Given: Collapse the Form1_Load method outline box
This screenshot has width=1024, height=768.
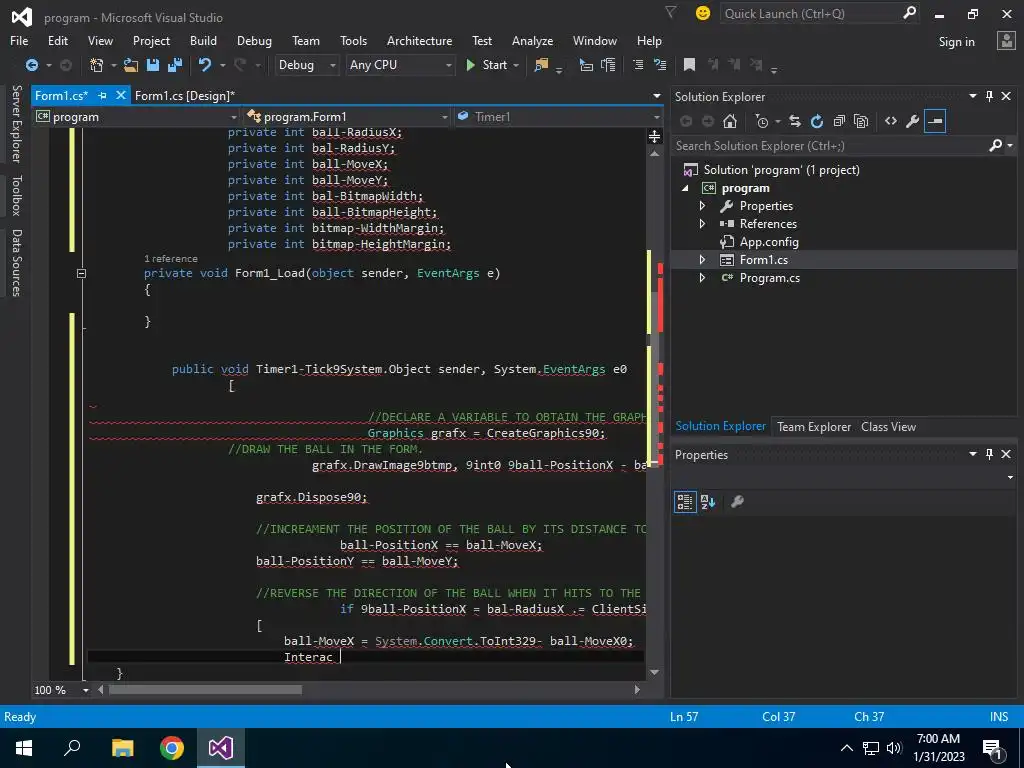Looking at the screenshot, I should pyautogui.click(x=82, y=273).
